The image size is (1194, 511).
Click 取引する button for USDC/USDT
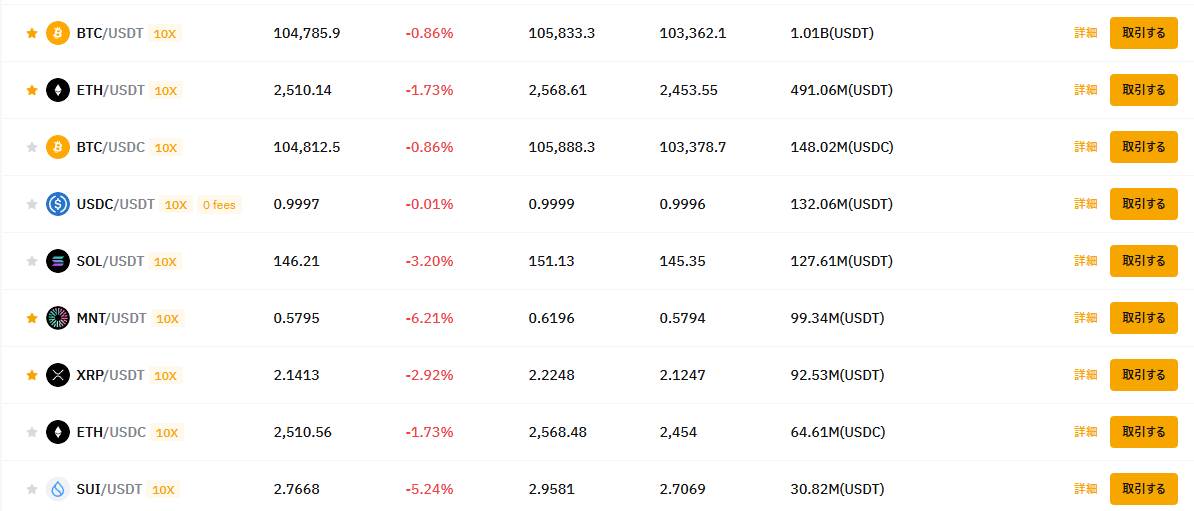point(1144,204)
